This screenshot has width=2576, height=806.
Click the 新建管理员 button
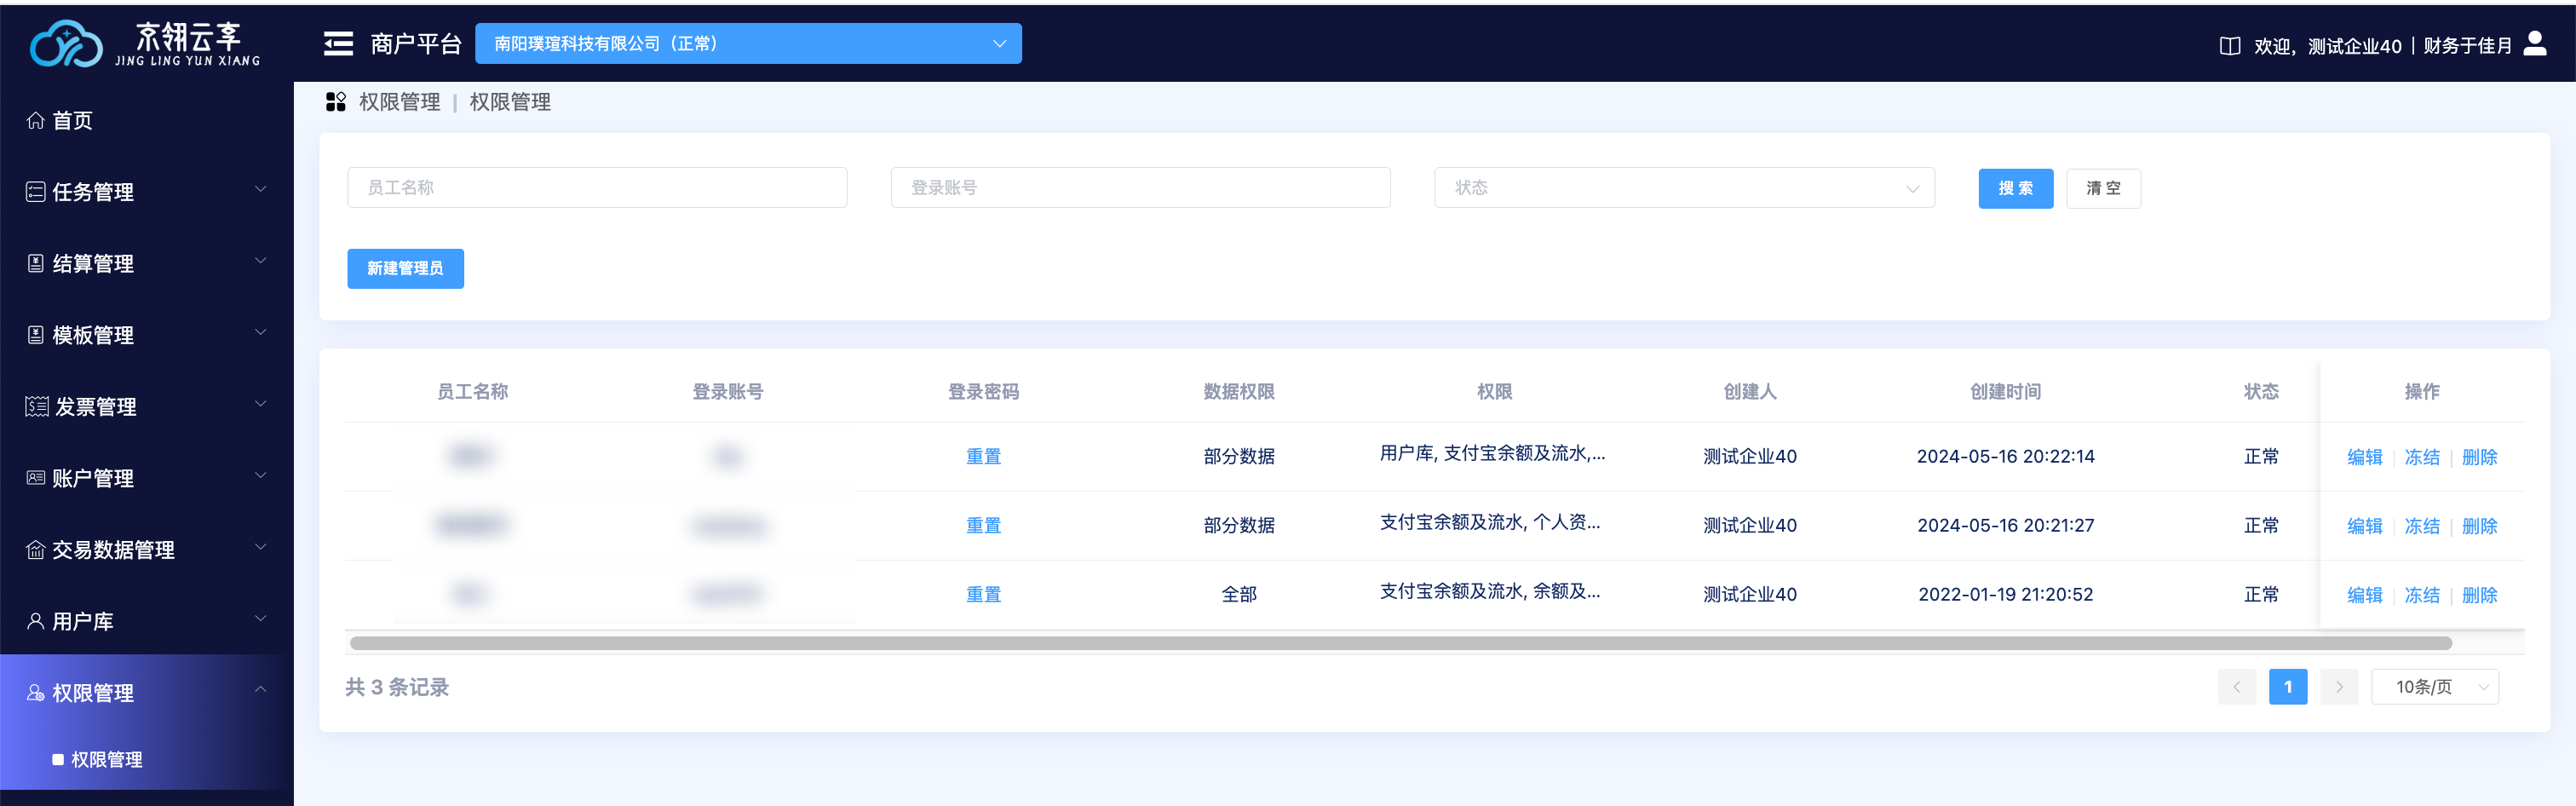405,268
